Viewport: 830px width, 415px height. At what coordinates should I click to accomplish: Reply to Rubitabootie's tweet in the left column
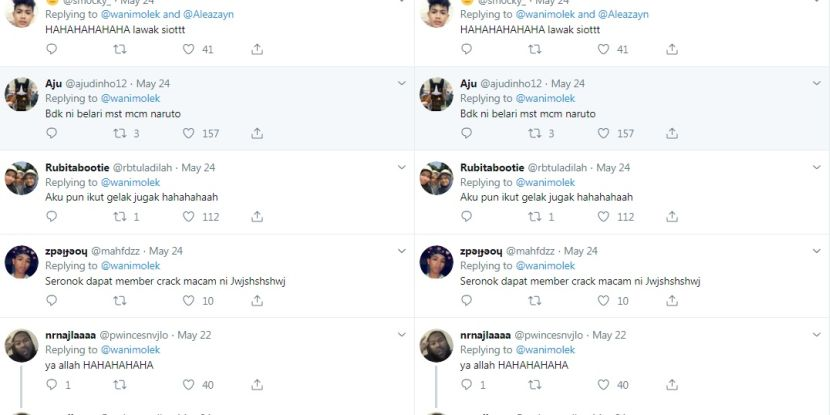point(51,217)
